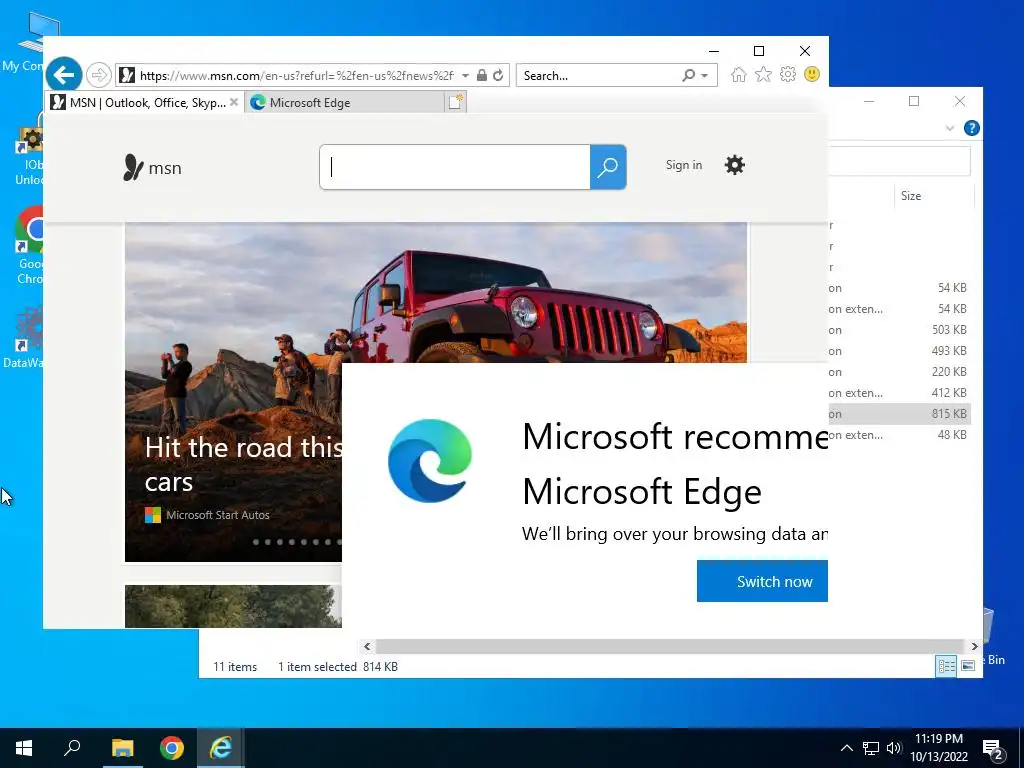Select the 815 KB file row
Image resolution: width=1024 pixels, height=768 pixels.
point(899,414)
